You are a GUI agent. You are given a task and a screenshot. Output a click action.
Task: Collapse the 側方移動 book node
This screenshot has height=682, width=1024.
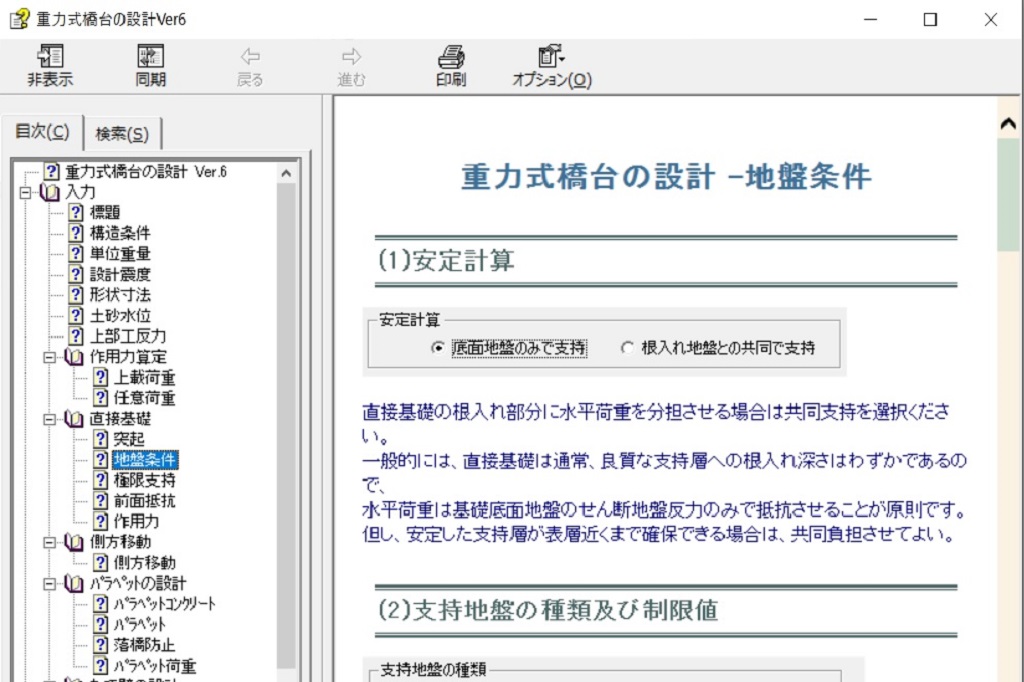click(x=50, y=542)
